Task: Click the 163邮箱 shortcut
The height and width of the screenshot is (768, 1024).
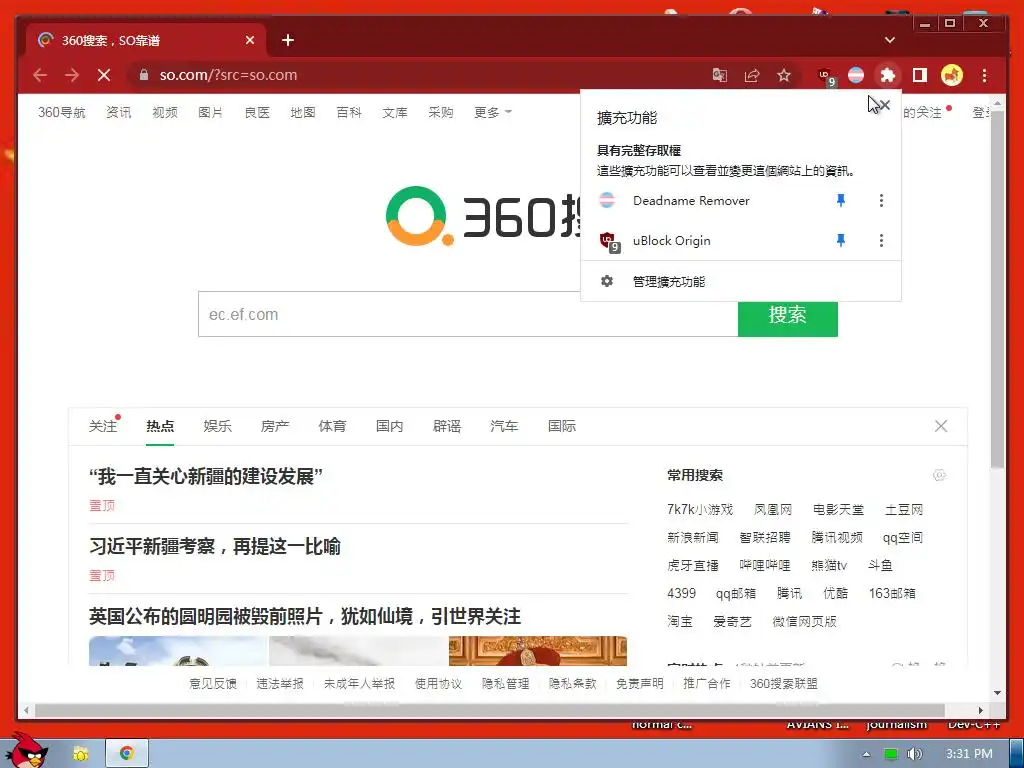Action: point(892,594)
